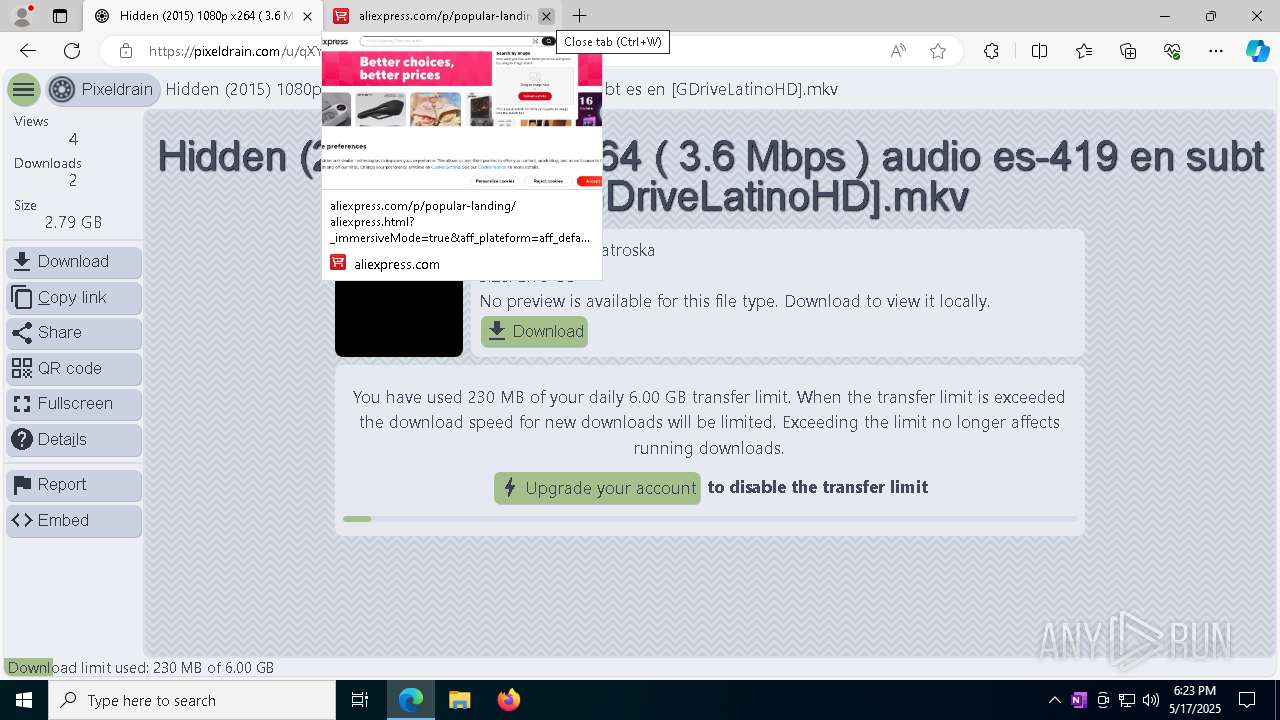
Task: Open the notification center
Action: [1247, 700]
